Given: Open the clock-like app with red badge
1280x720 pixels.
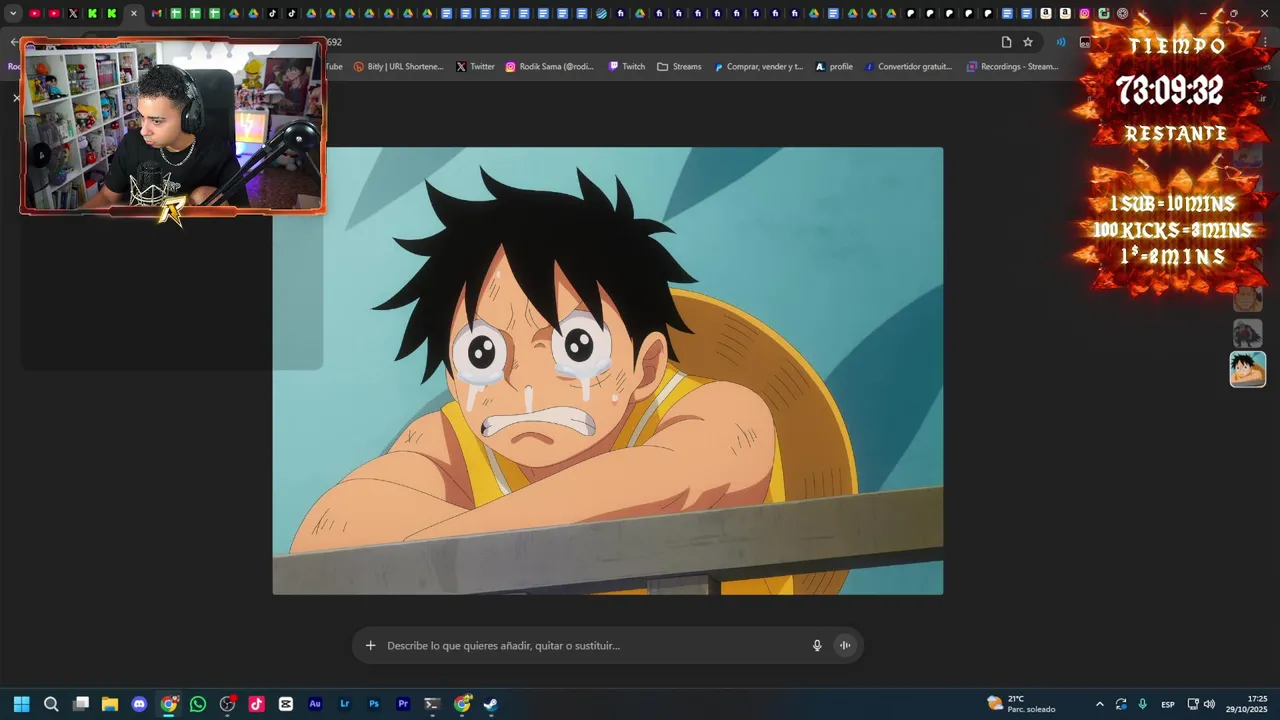Looking at the screenshot, I should tap(228, 704).
